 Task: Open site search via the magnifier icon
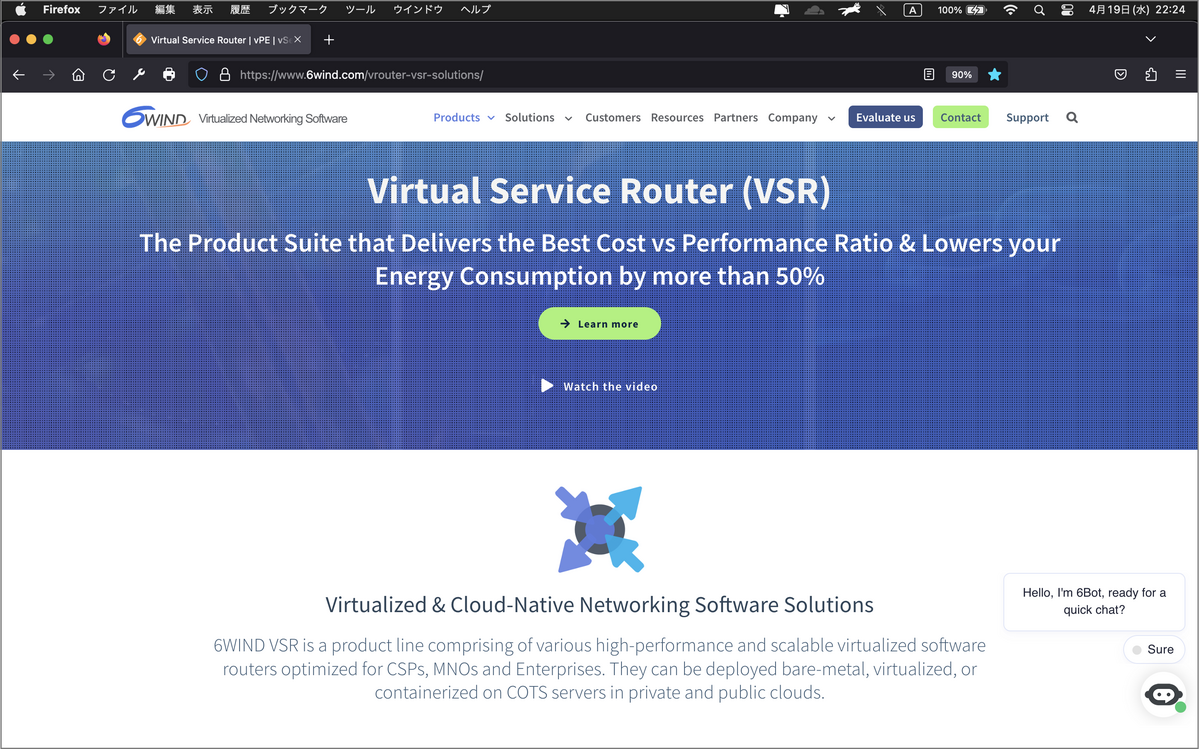pyautogui.click(x=1071, y=117)
